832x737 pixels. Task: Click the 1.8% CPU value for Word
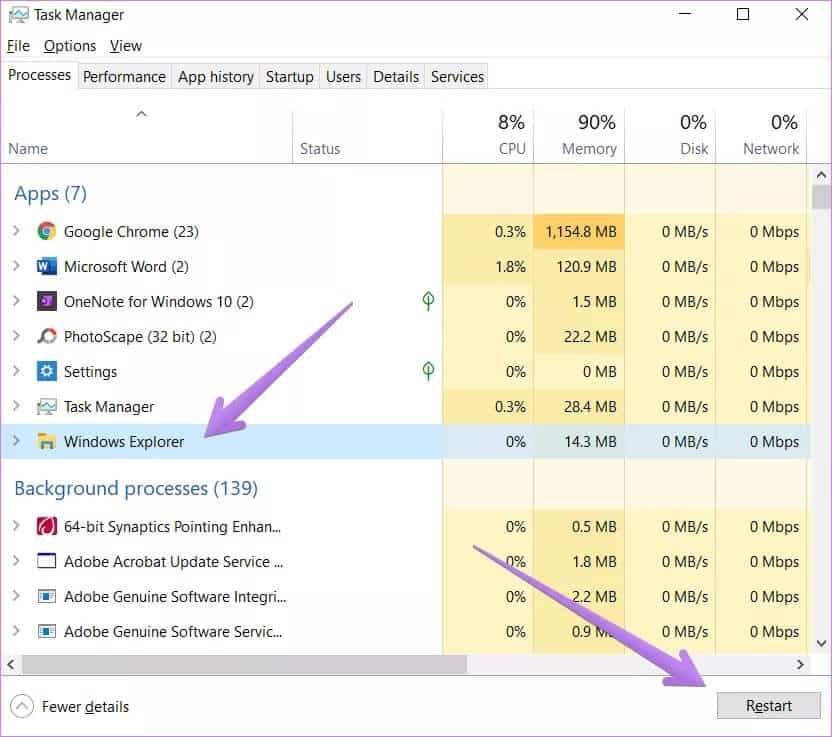pyautogui.click(x=510, y=266)
